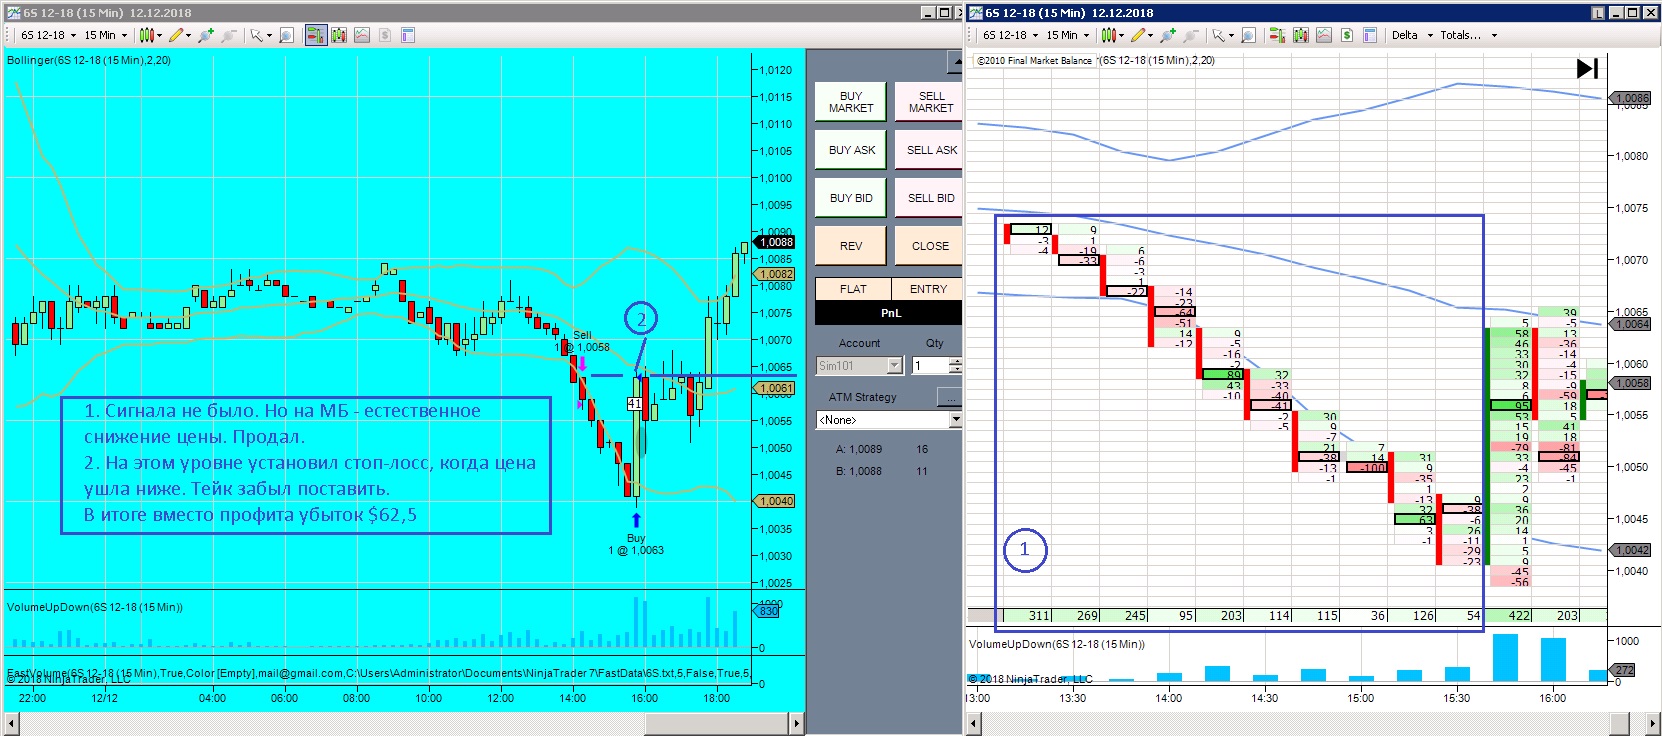Click the 1,0040 lower band price marker
The width and height of the screenshot is (1662, 736).
coord(775,501)
